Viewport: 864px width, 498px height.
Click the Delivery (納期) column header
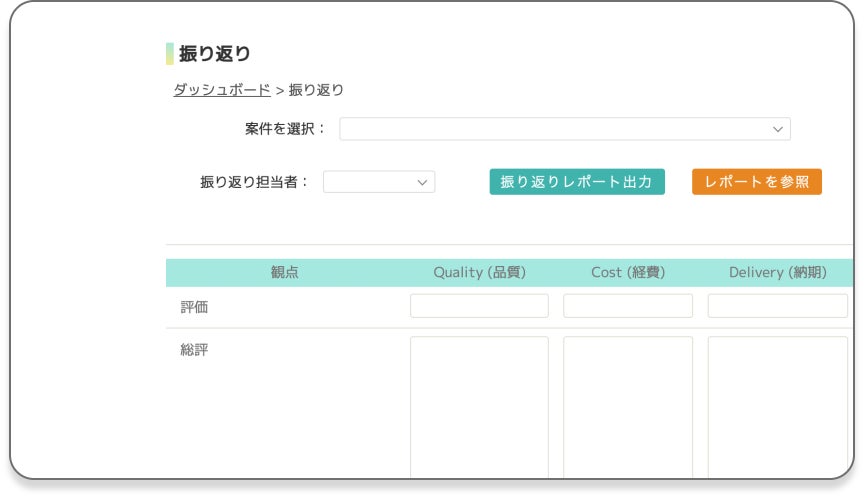point(776,273)
